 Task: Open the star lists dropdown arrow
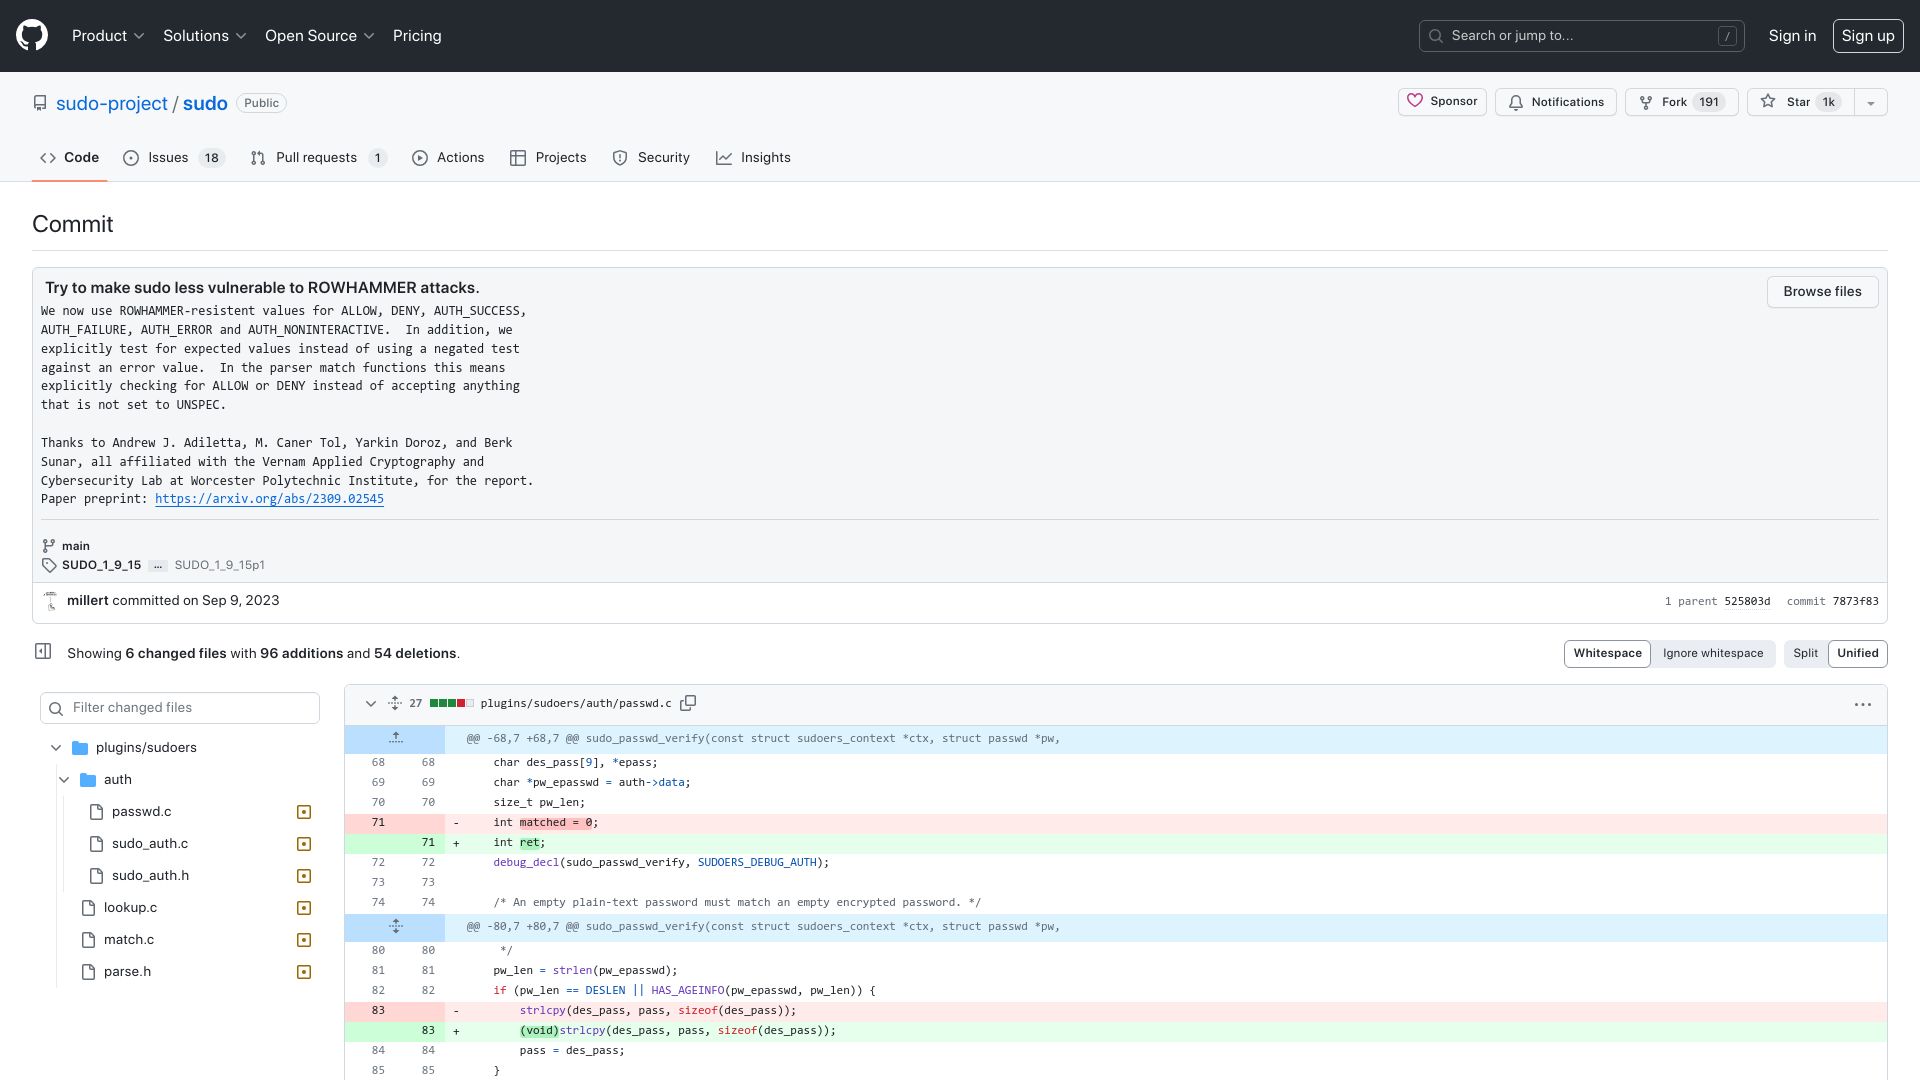pos(1870,102)
